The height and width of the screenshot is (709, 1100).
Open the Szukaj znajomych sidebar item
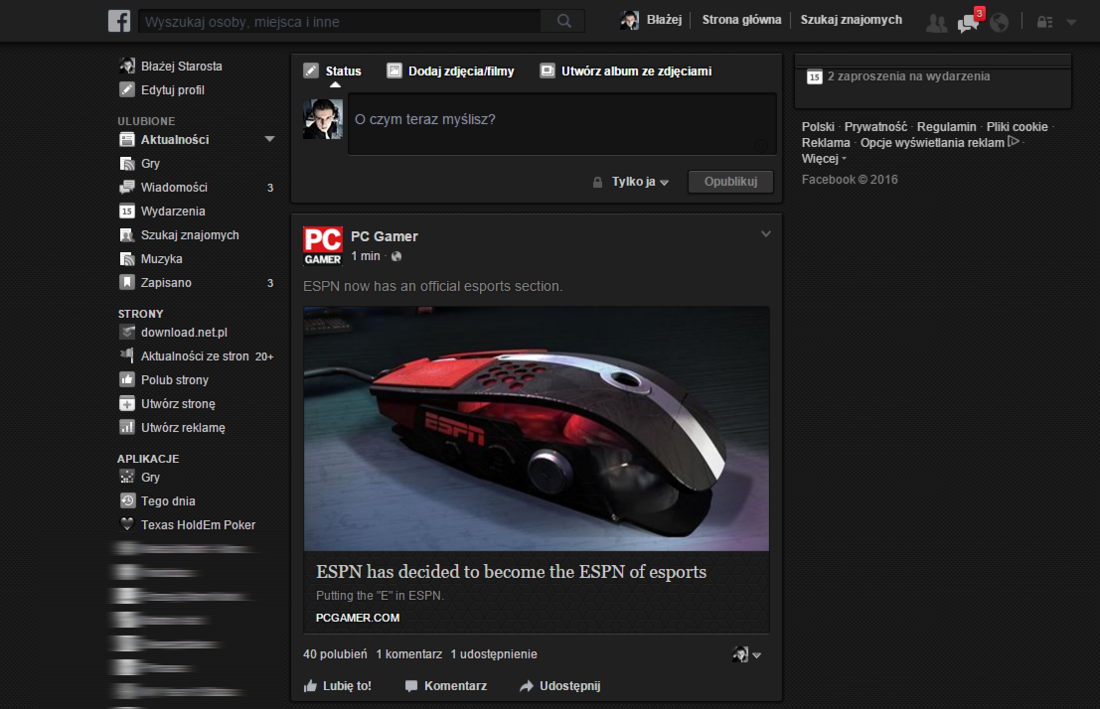(x=180, y=235)
